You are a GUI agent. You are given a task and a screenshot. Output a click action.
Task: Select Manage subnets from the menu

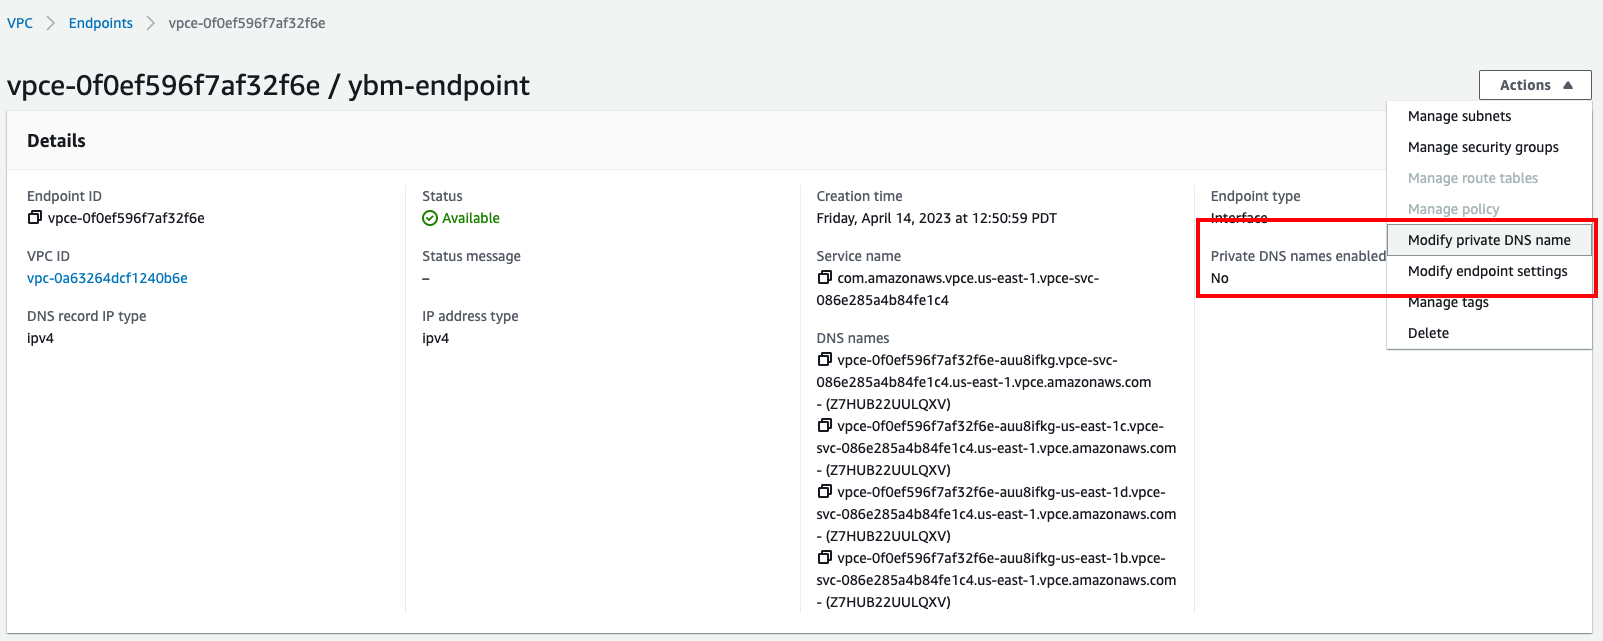coord(1457,116)
